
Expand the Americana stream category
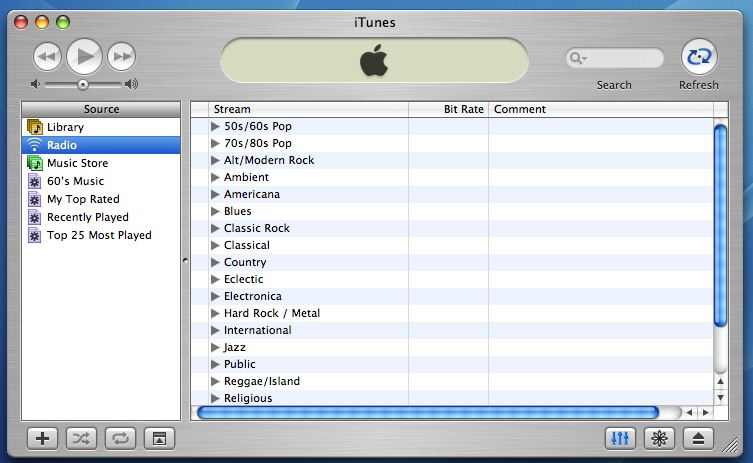(215, 195)
